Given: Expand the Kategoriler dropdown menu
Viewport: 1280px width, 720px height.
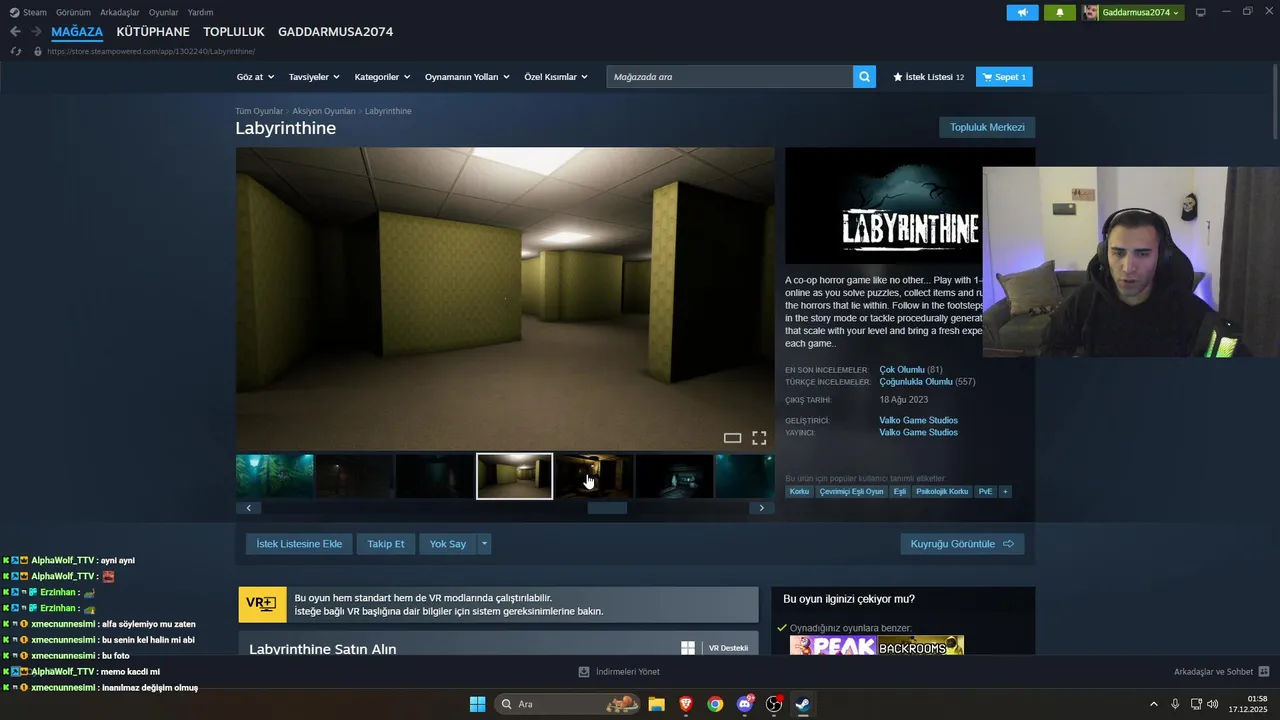Looking at the screenshot, I should click(x=382, y=77).
